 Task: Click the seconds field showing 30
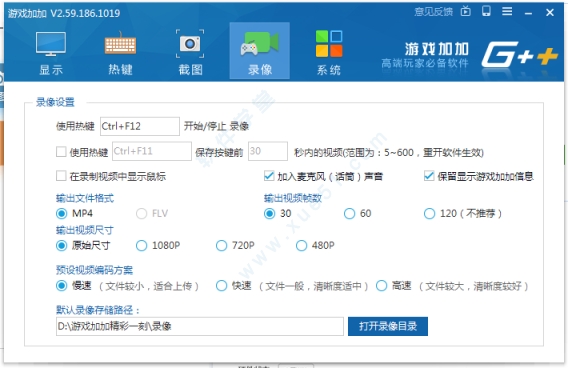point(268,151)
